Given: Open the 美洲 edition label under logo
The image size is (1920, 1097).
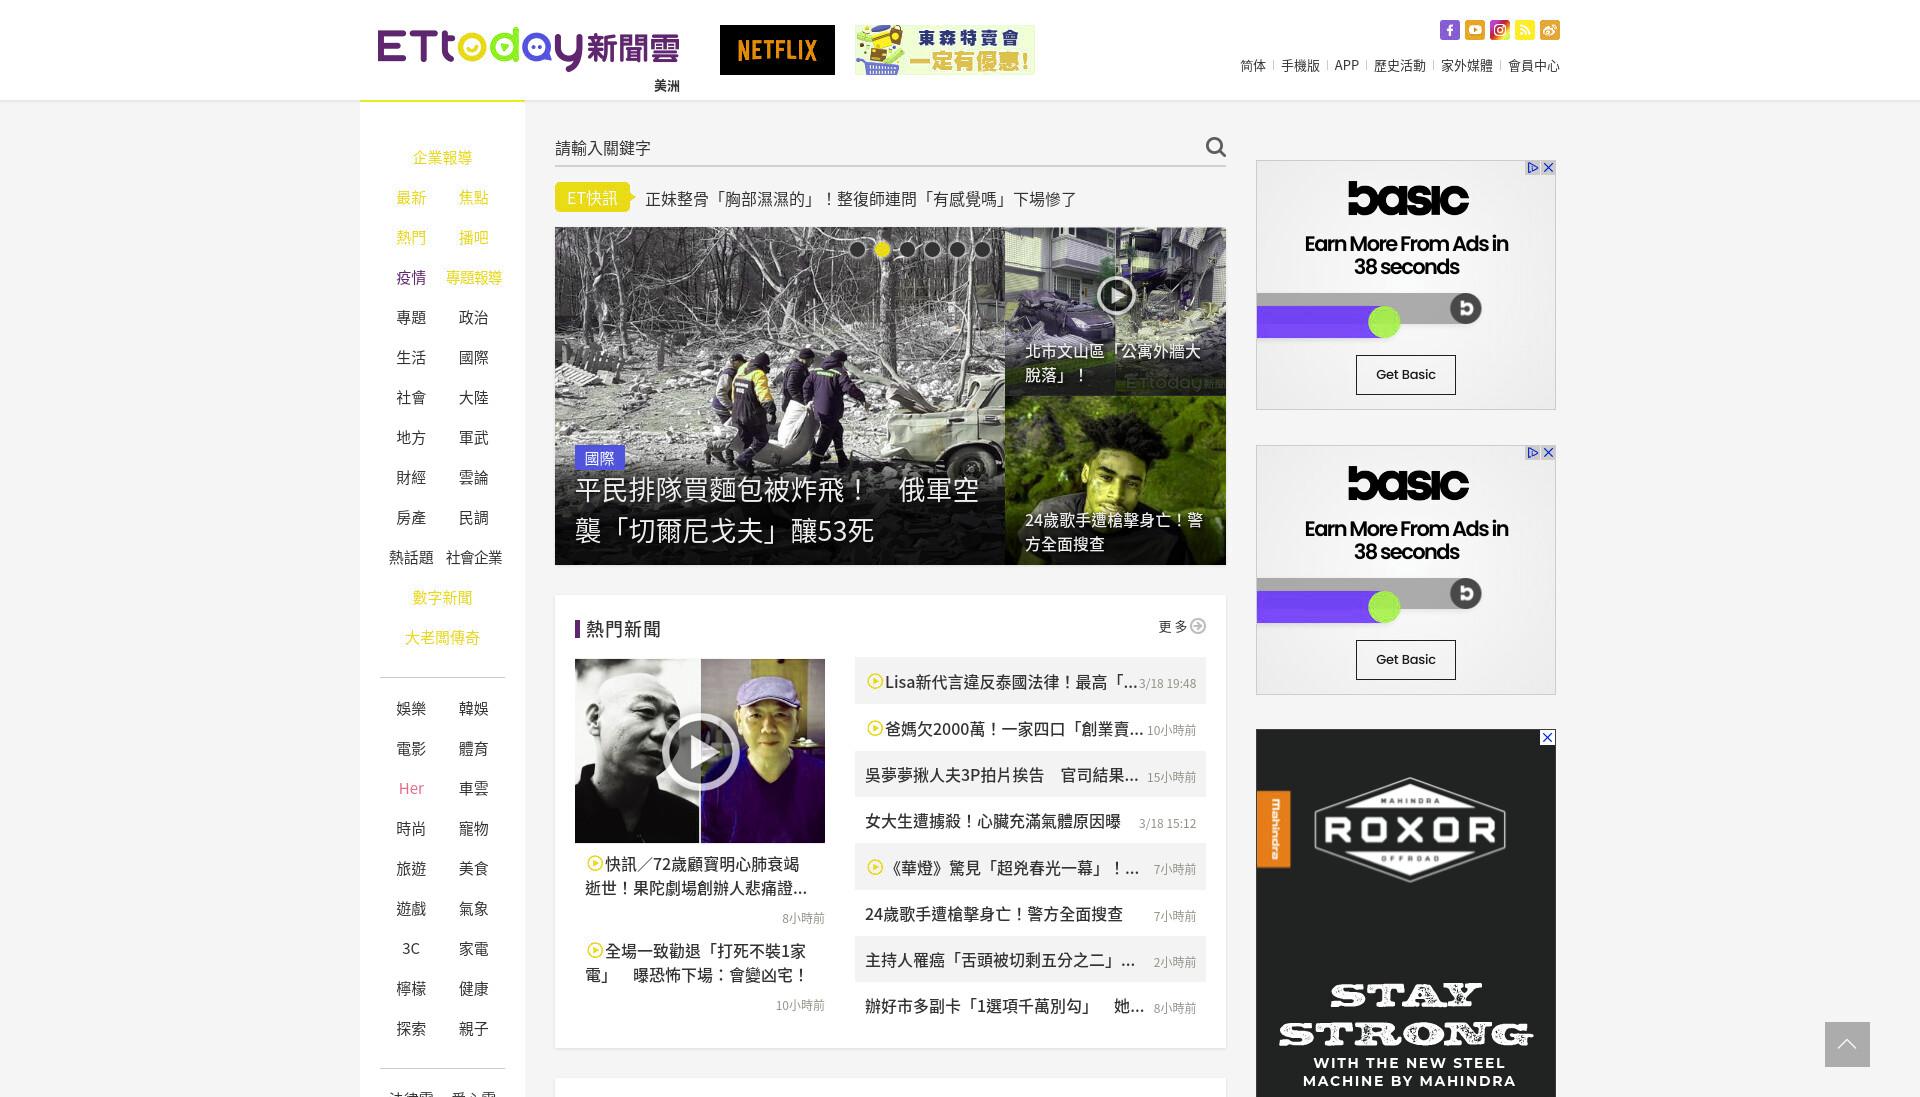Looking at the screenshot, I should pyautogui.click(x=667, y=86).
